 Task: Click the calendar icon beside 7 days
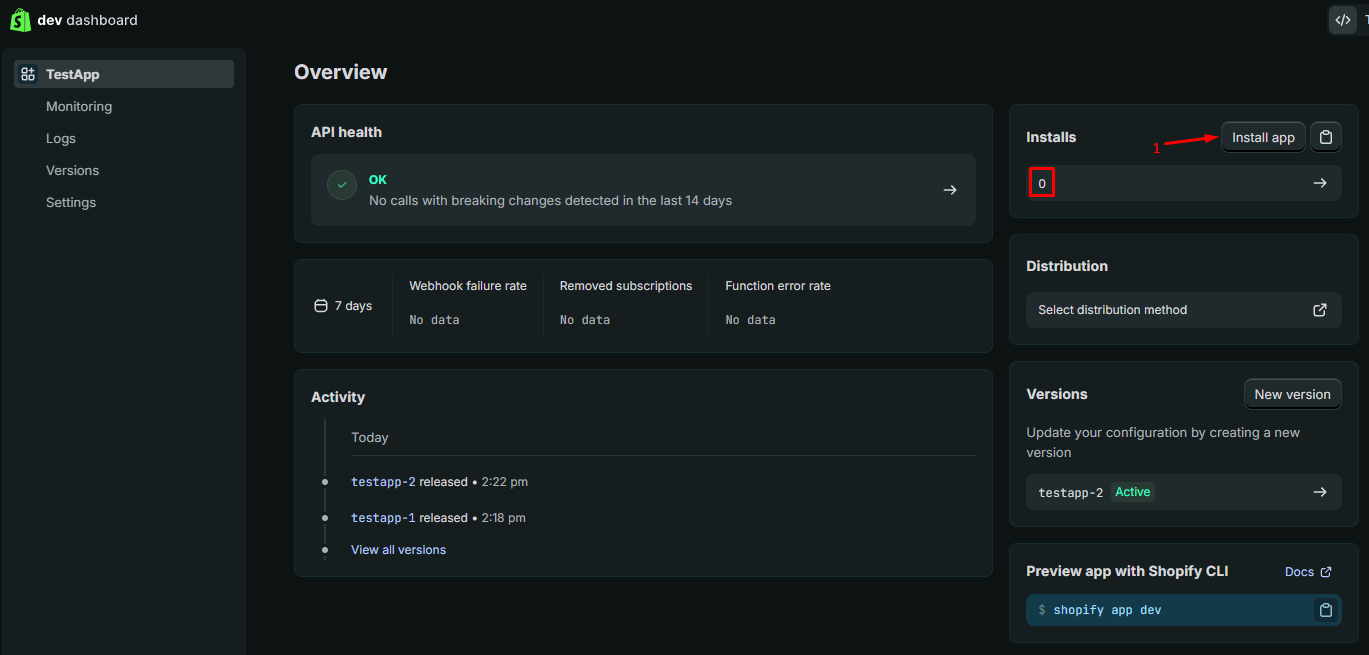(x=321, y=306)
